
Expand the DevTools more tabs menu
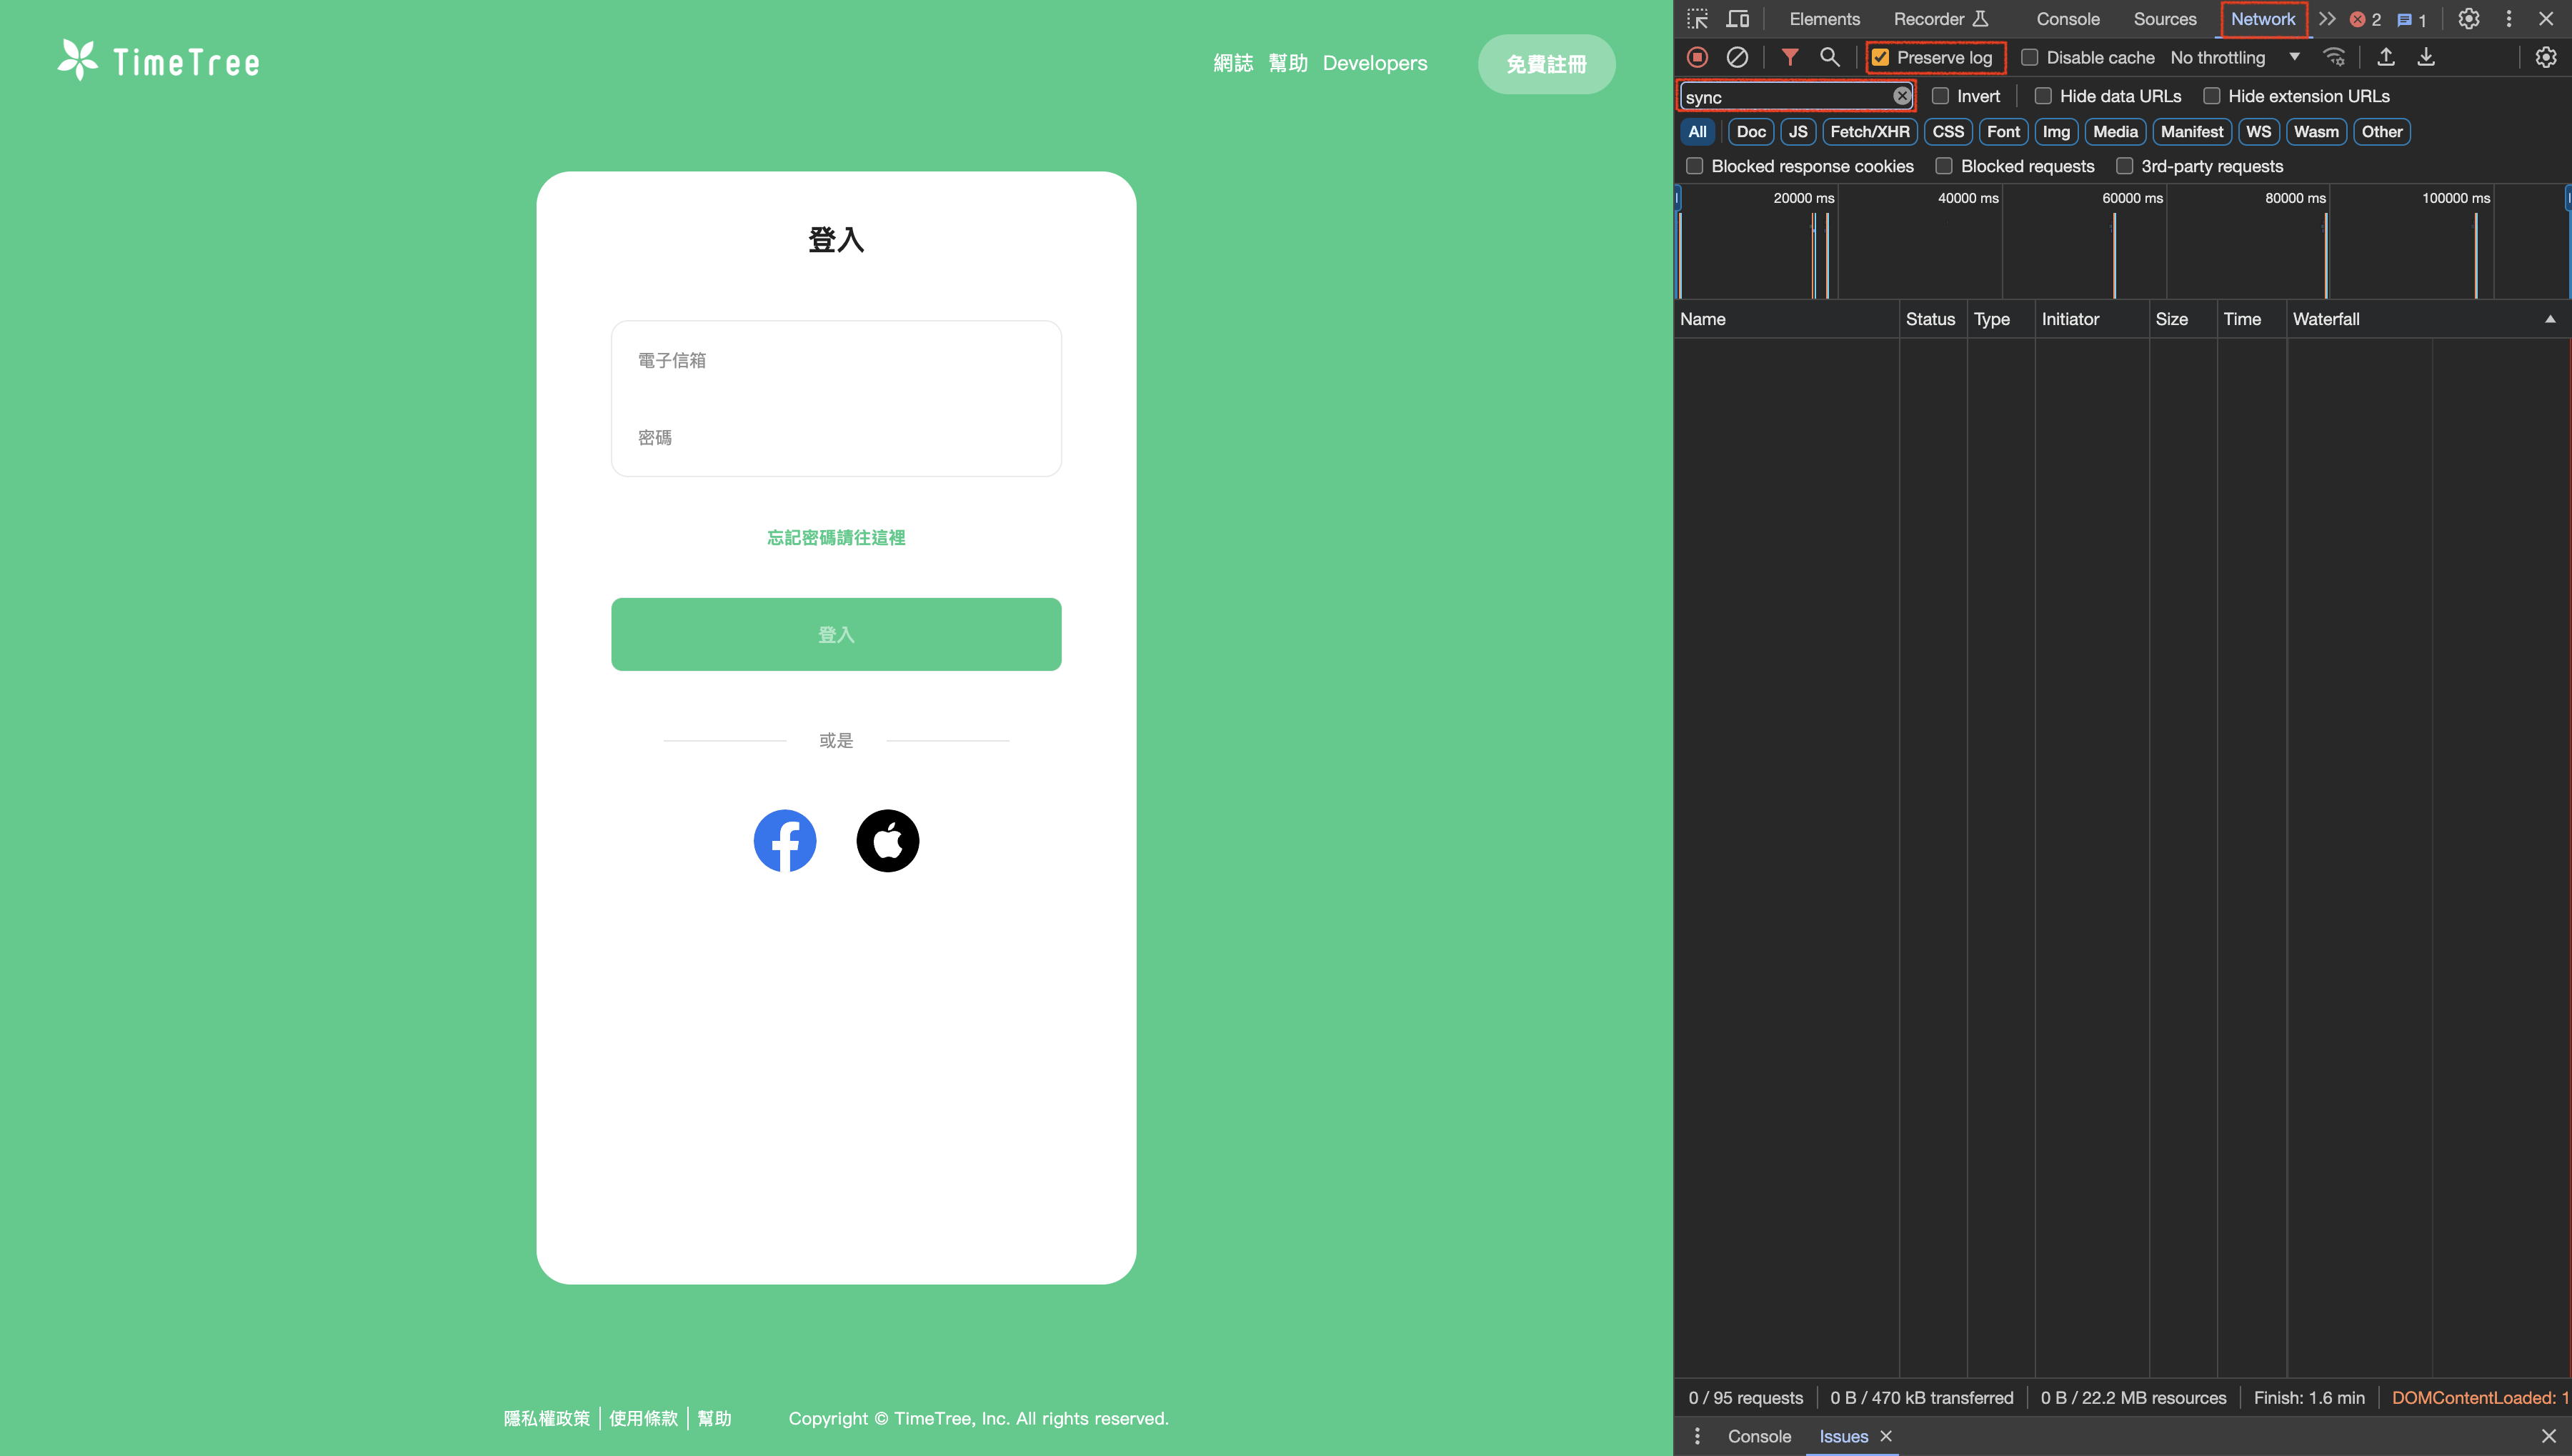pos(2328,18)
